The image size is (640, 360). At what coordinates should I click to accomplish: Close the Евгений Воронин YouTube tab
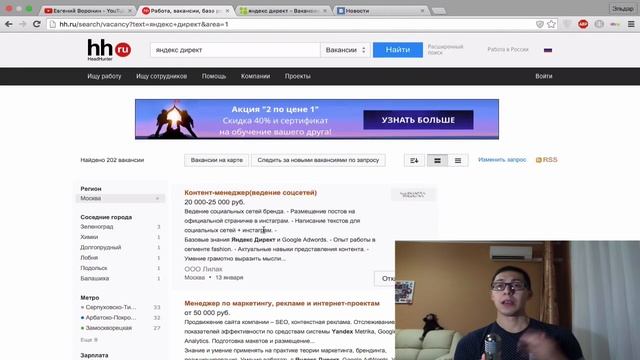pyautogui.click(x=130, y=11)
